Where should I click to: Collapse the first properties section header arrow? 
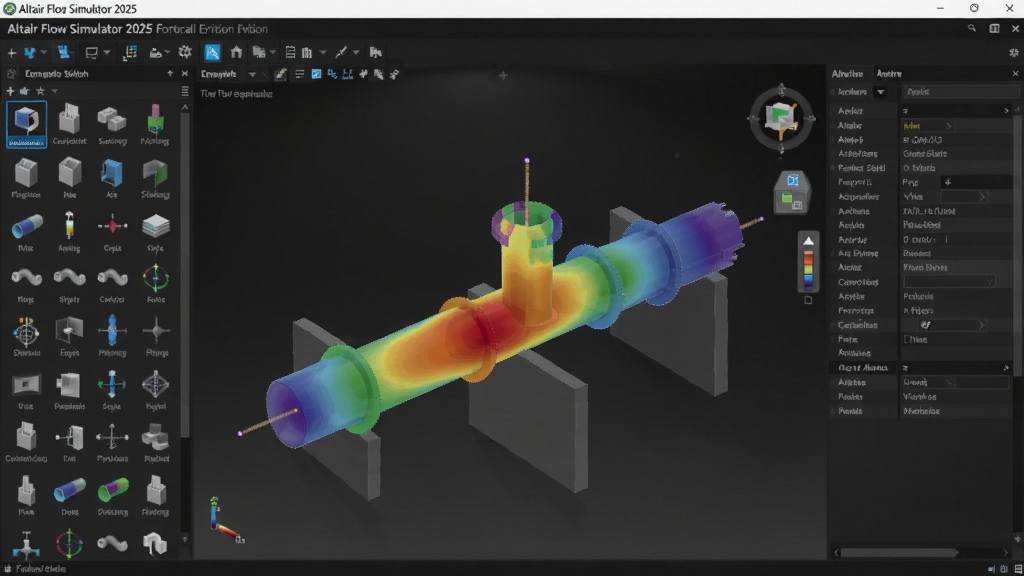tap(1006, 111)
